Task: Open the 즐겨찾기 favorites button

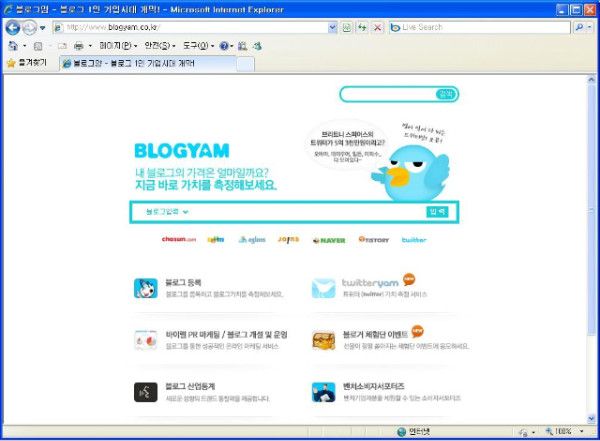Action: click(26, 63)
